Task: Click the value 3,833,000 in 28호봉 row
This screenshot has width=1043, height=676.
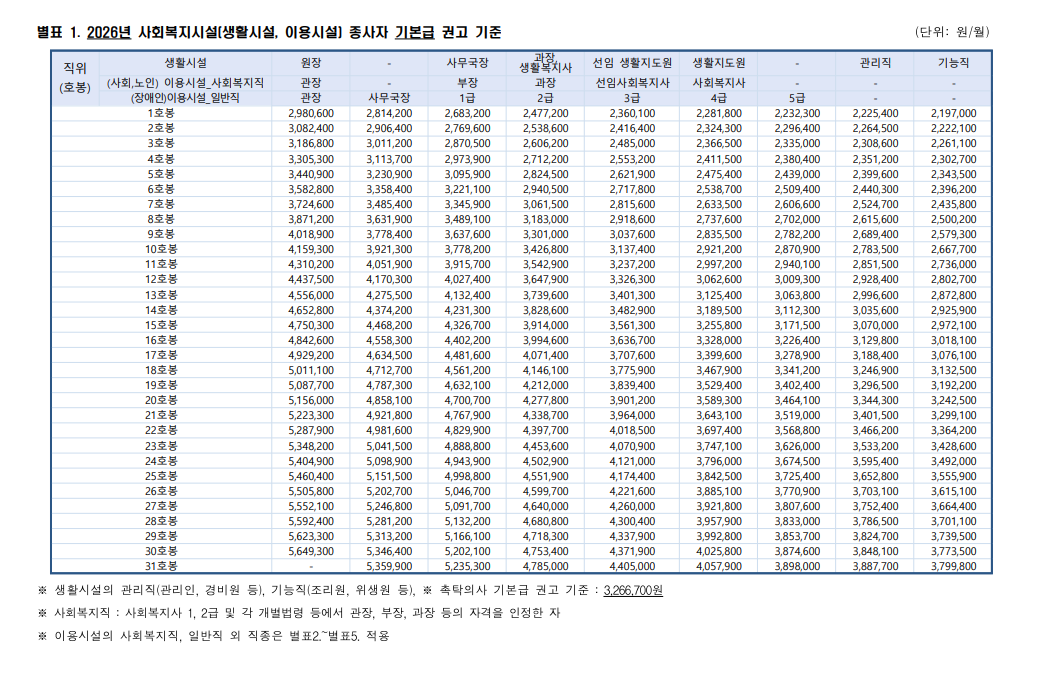Action: point(797,521)
